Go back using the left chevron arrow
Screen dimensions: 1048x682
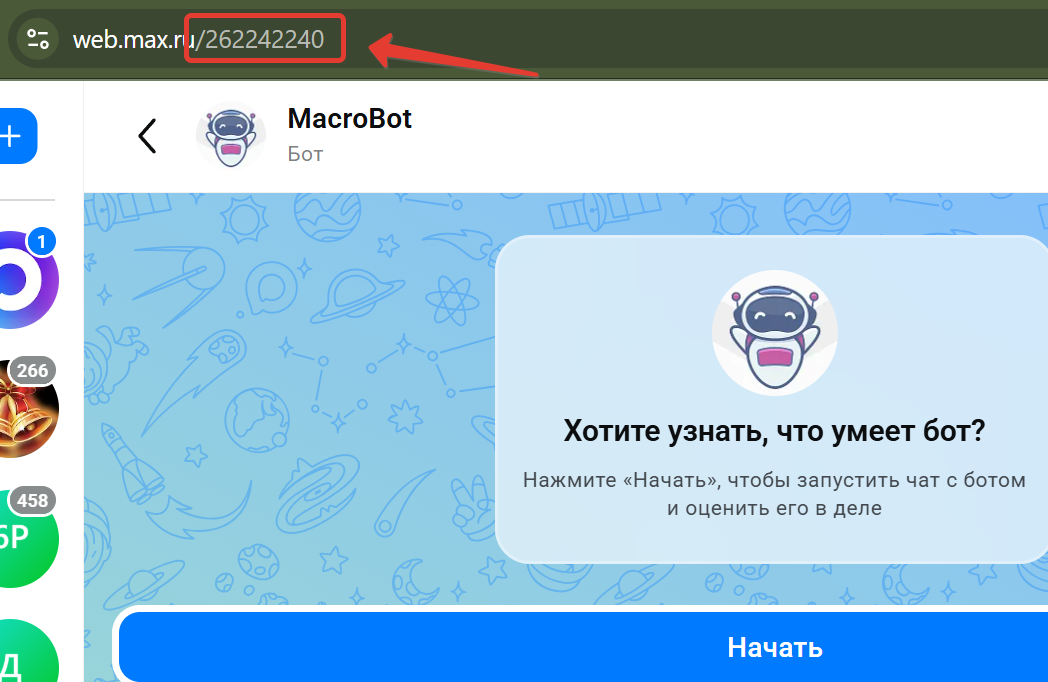[x=147, y=136]
